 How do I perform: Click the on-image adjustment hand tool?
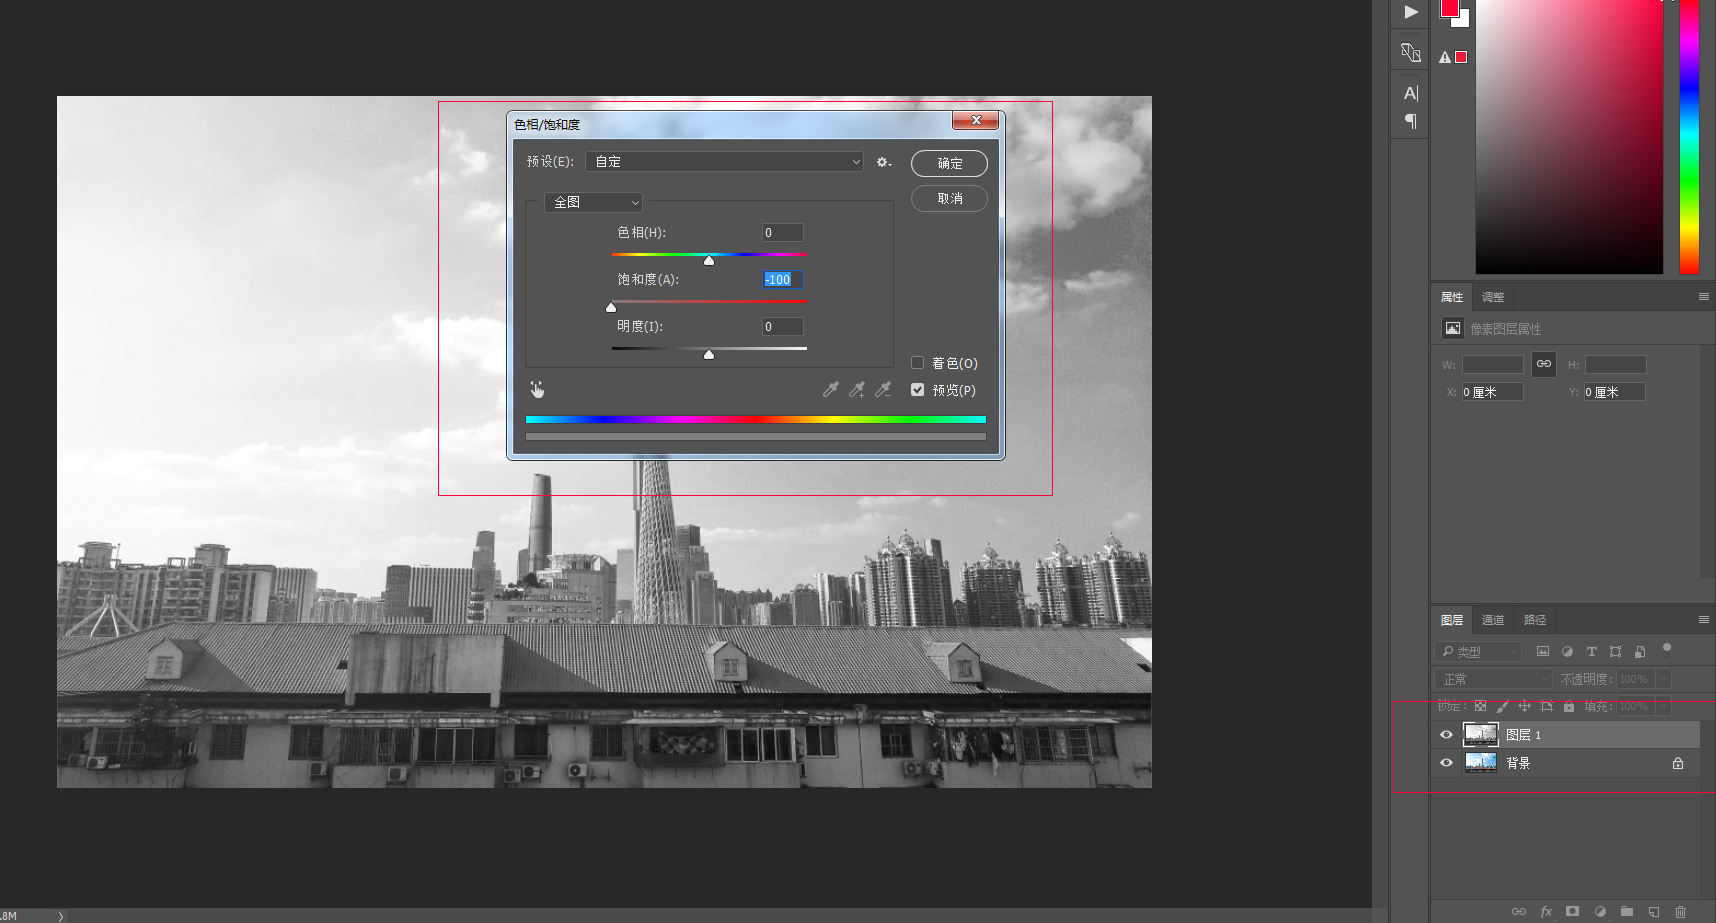click(537, 390)
